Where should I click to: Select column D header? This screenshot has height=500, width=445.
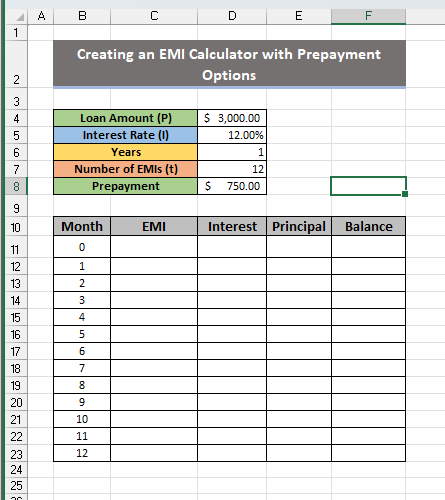(x=232, y=16)
